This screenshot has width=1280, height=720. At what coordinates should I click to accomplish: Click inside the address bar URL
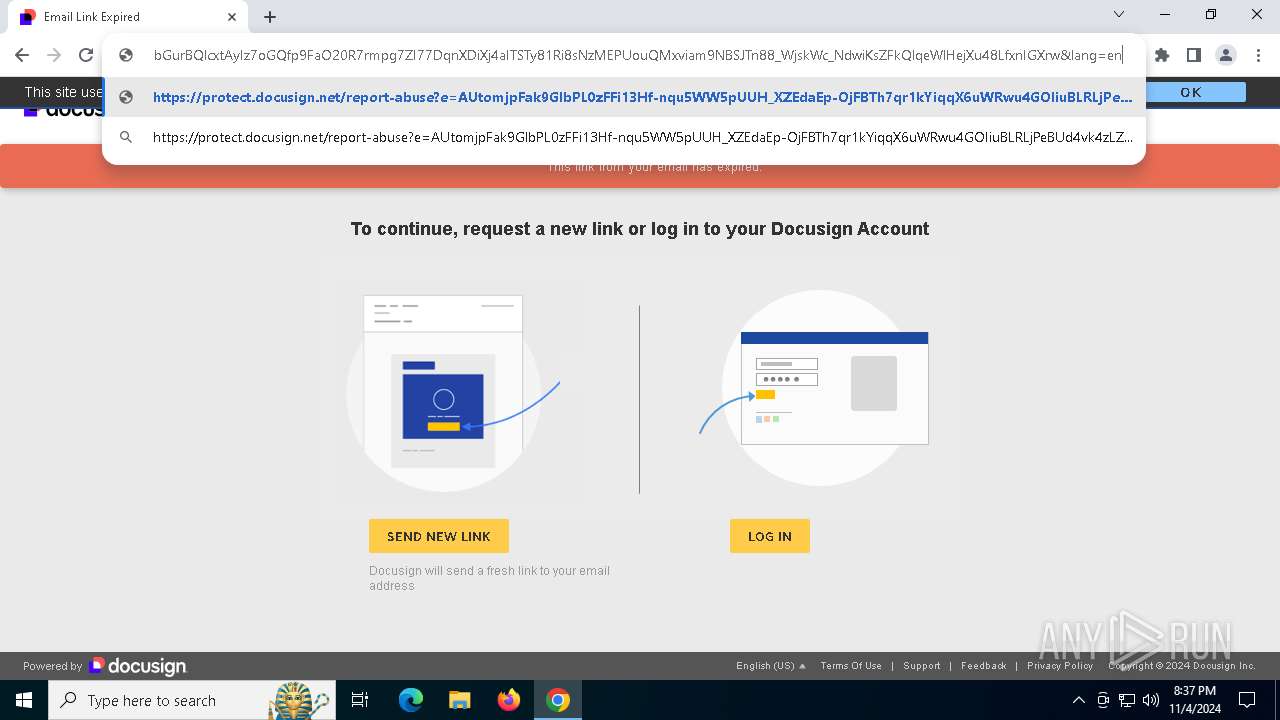[637, 55]
